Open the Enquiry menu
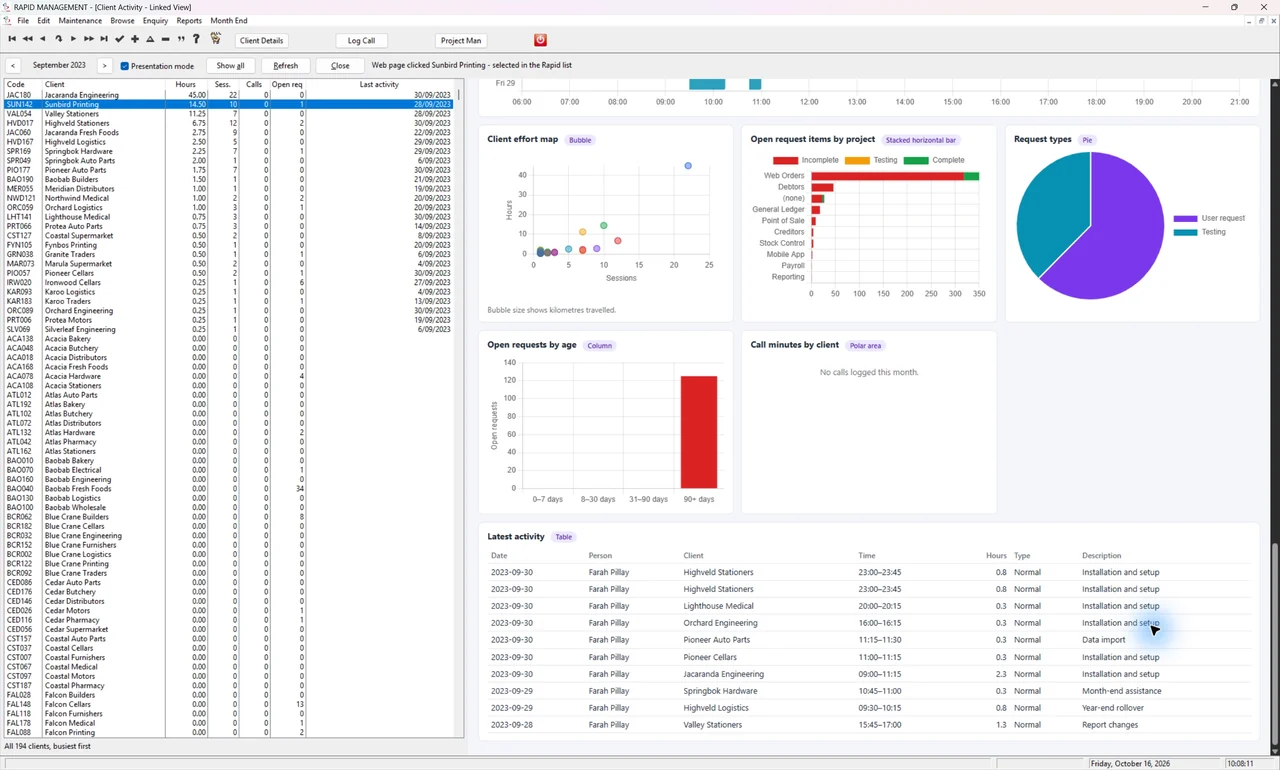1280x770 pixels. coord(155,20)
